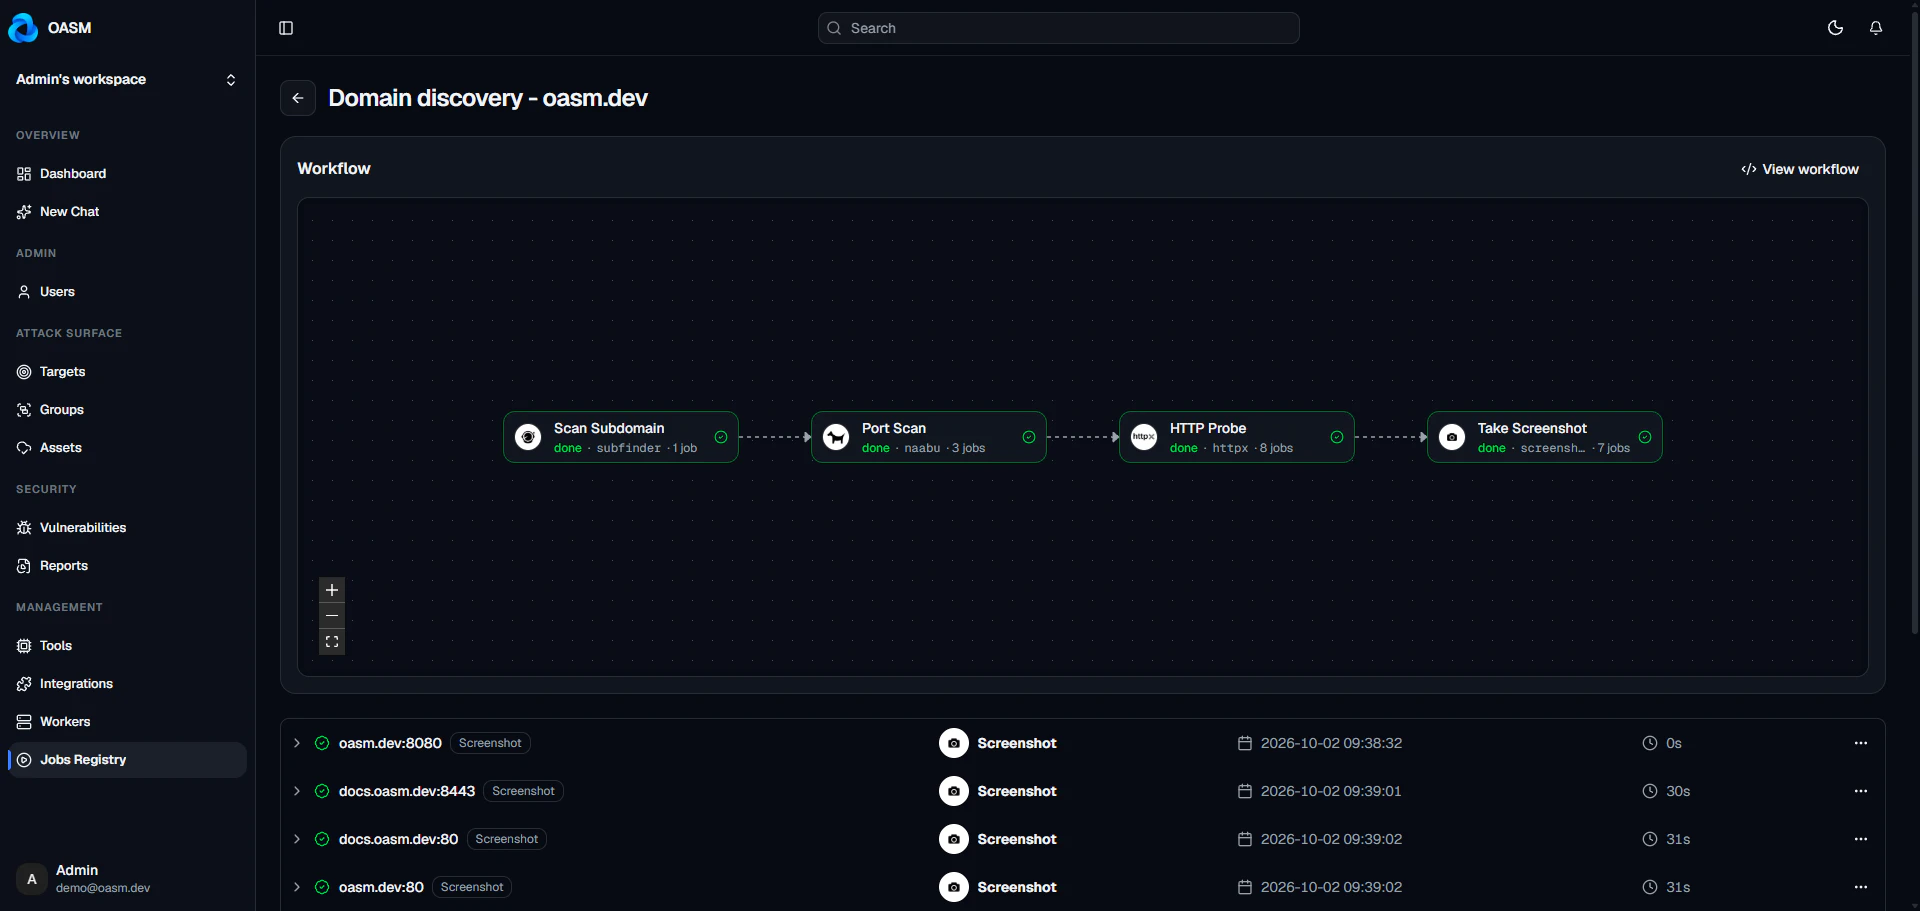The height and width of the screenshot is (911, 1920).
Task: Zoom out on the workflow canvas
Action: [332, 616]
